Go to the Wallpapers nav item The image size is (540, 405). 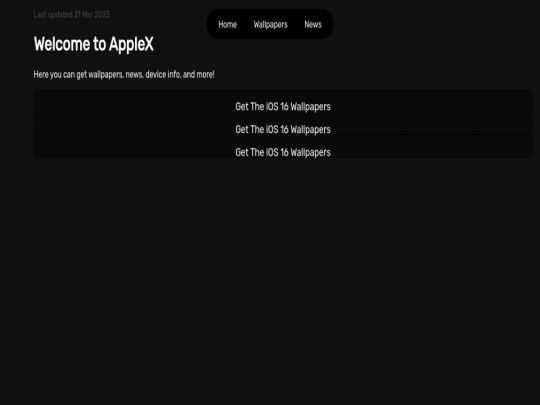tap(270, 25)
